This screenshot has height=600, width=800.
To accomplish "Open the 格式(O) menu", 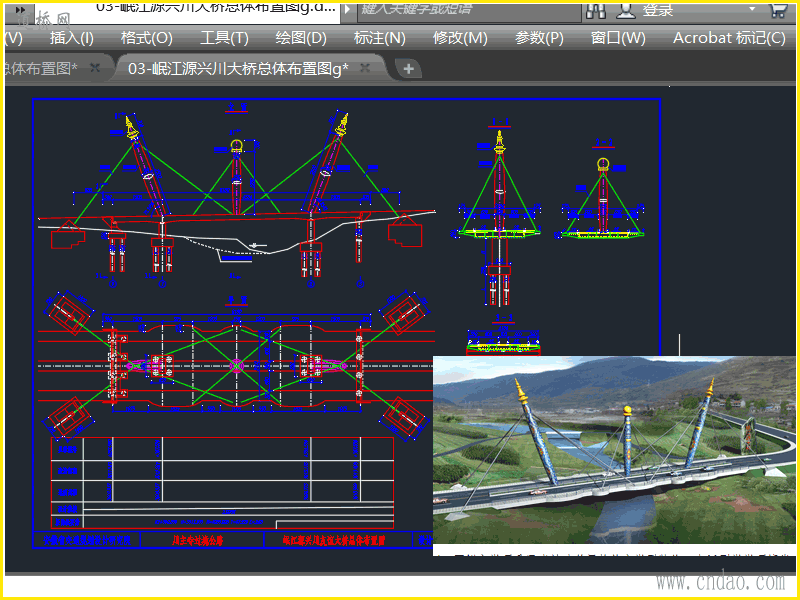I will (x=146, y=38).
